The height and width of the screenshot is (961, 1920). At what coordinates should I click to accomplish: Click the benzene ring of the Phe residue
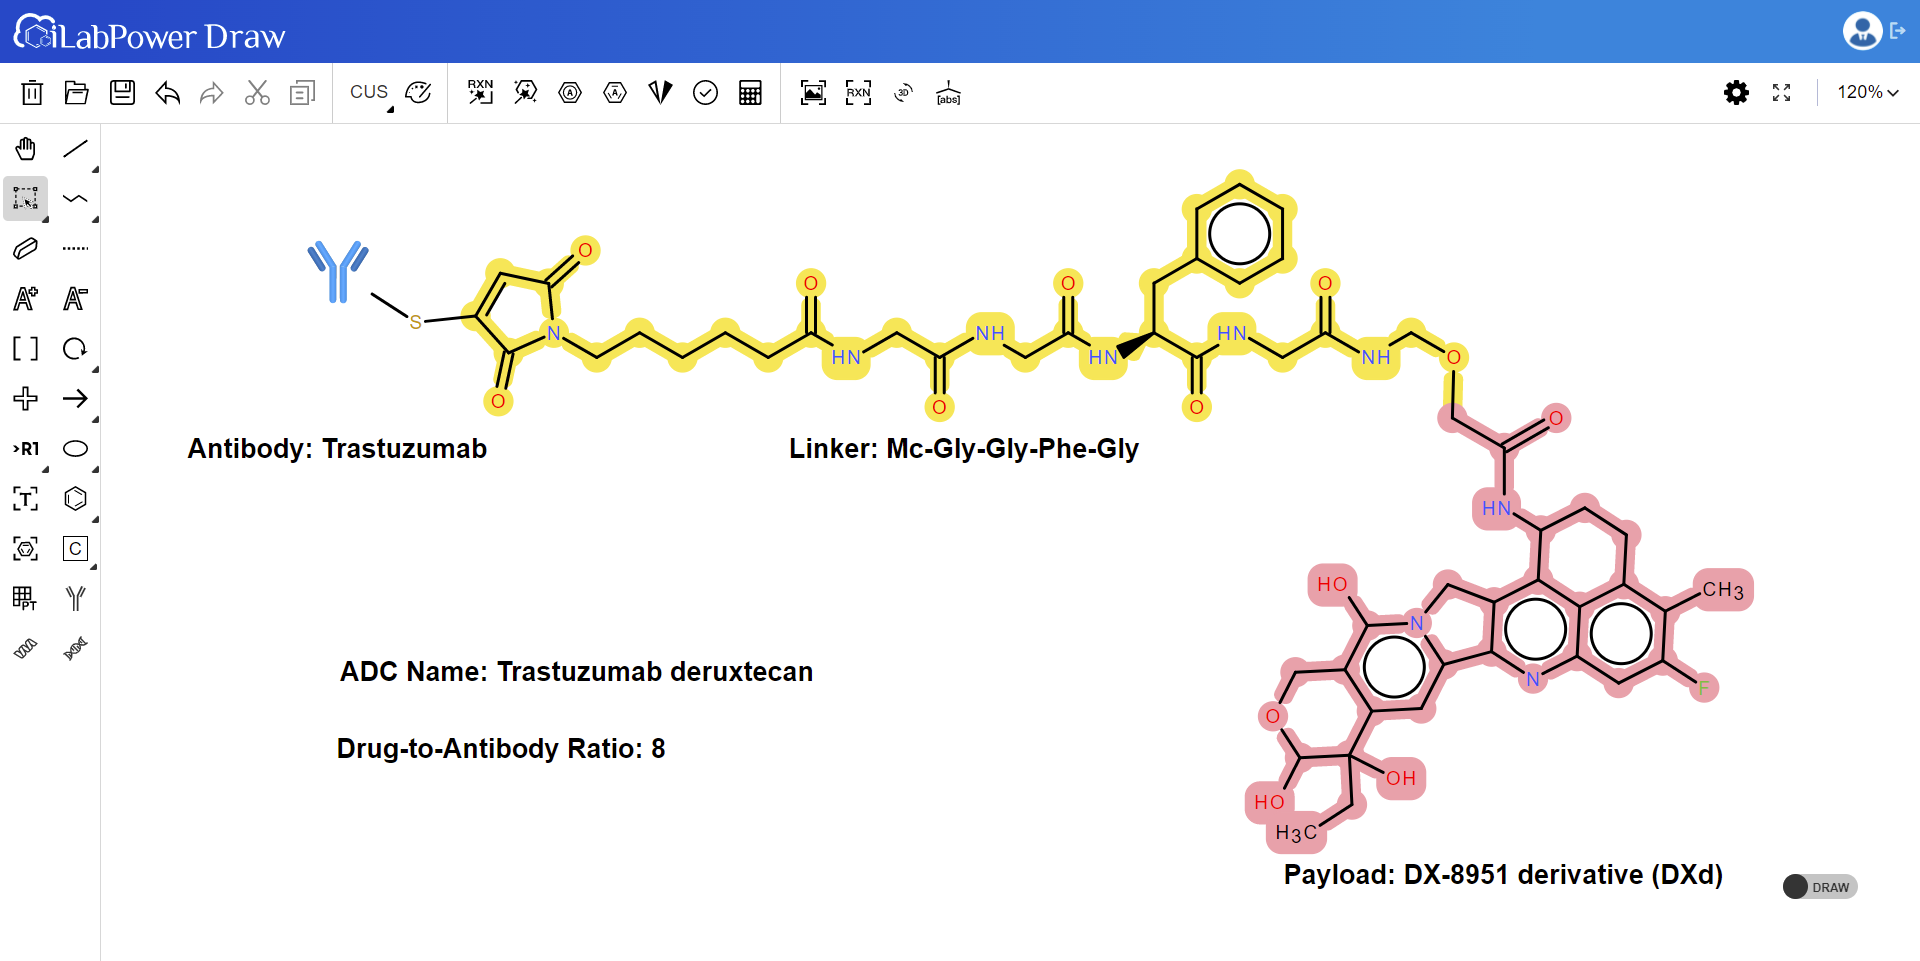pos(1239,235)
